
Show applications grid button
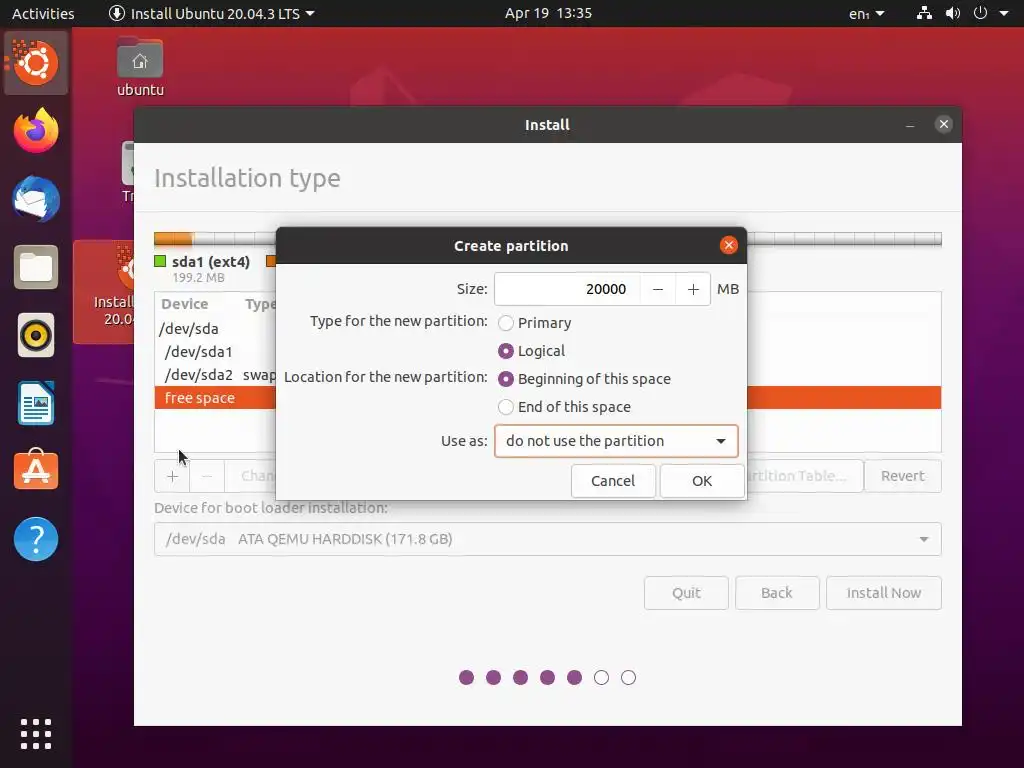(x=36, y=734)
